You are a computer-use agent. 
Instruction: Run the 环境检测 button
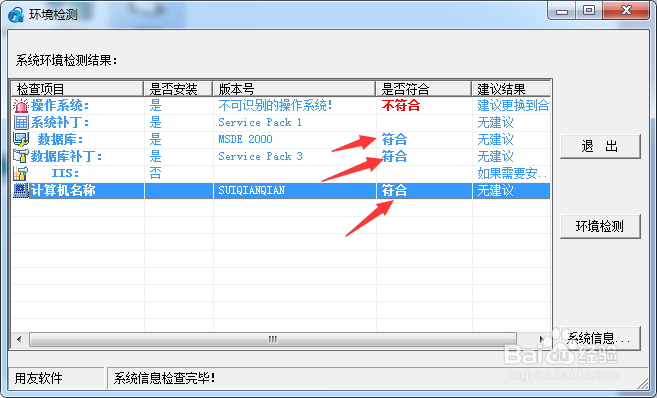(600, 226)
